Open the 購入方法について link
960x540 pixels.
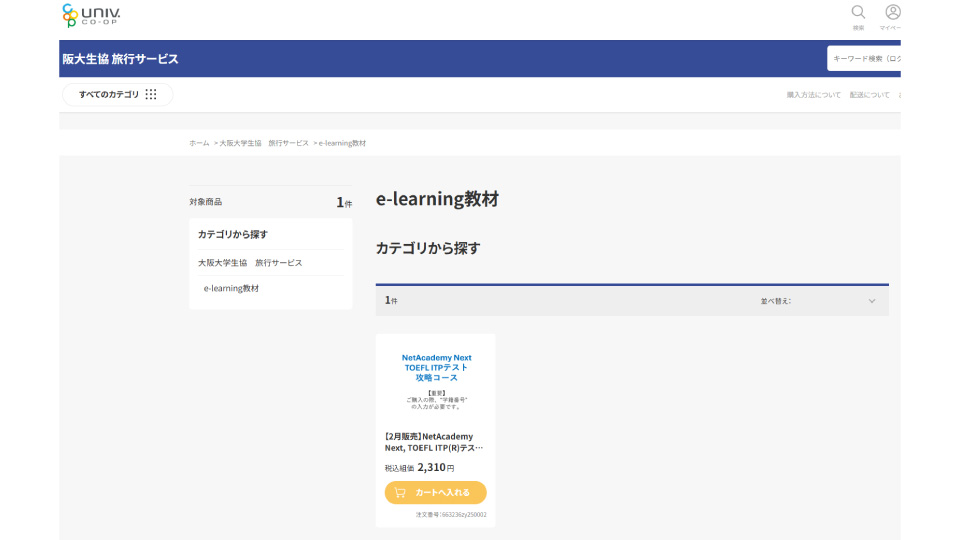813,95
